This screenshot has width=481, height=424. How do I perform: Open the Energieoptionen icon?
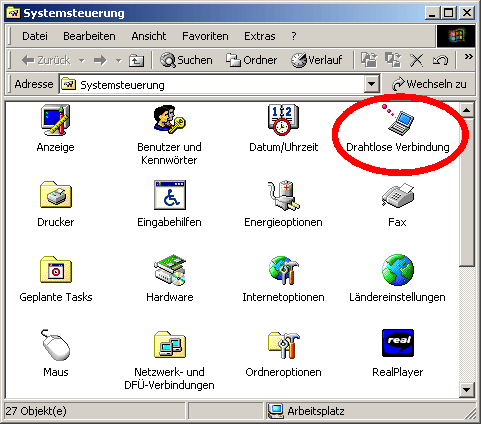pyautogui.click(x=283, y=195)
